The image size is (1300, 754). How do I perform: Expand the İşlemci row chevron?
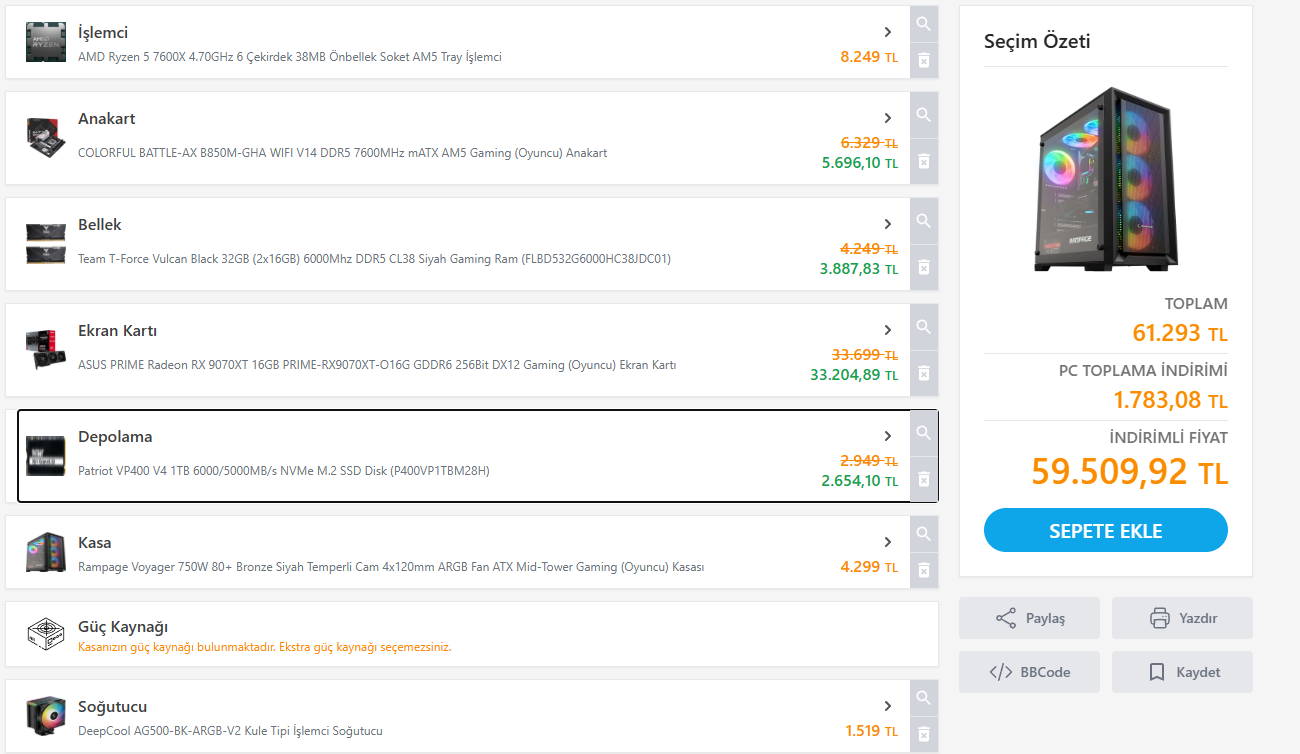point(888,32)
